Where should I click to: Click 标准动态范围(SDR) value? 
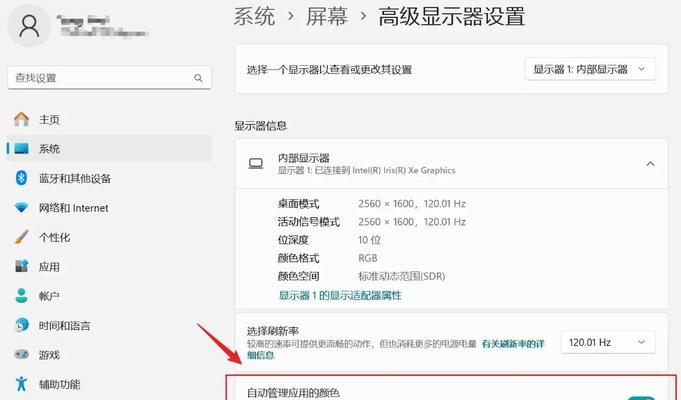pos(402,276)
